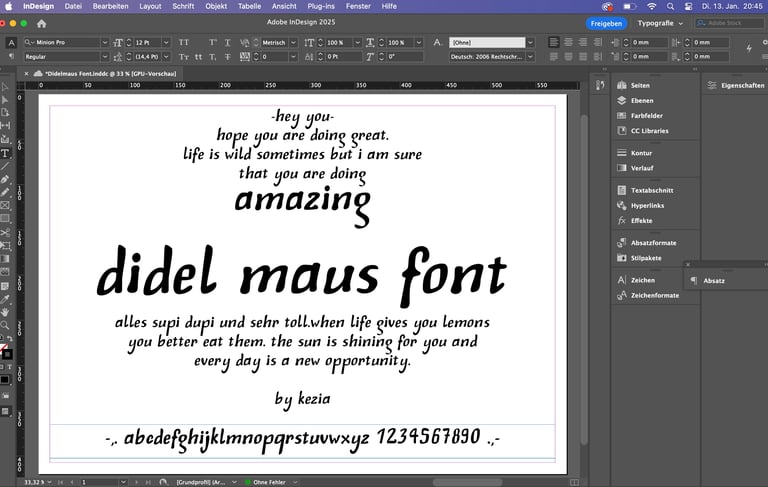
Task: Select the Rectangle Frame tool
Action: (x=5, y=205)
